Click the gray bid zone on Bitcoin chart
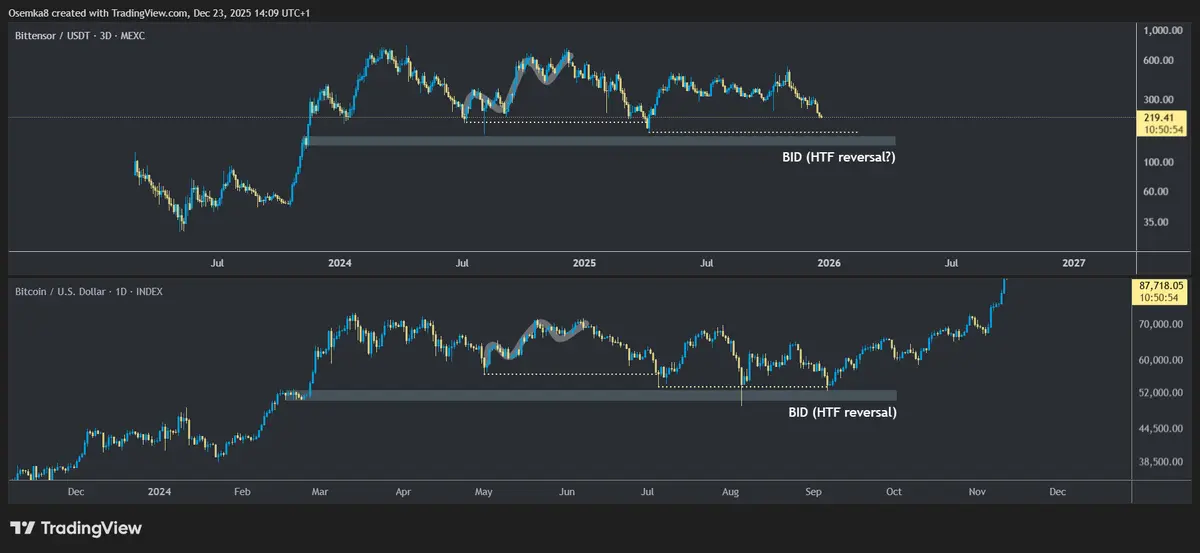 (600, 395)
